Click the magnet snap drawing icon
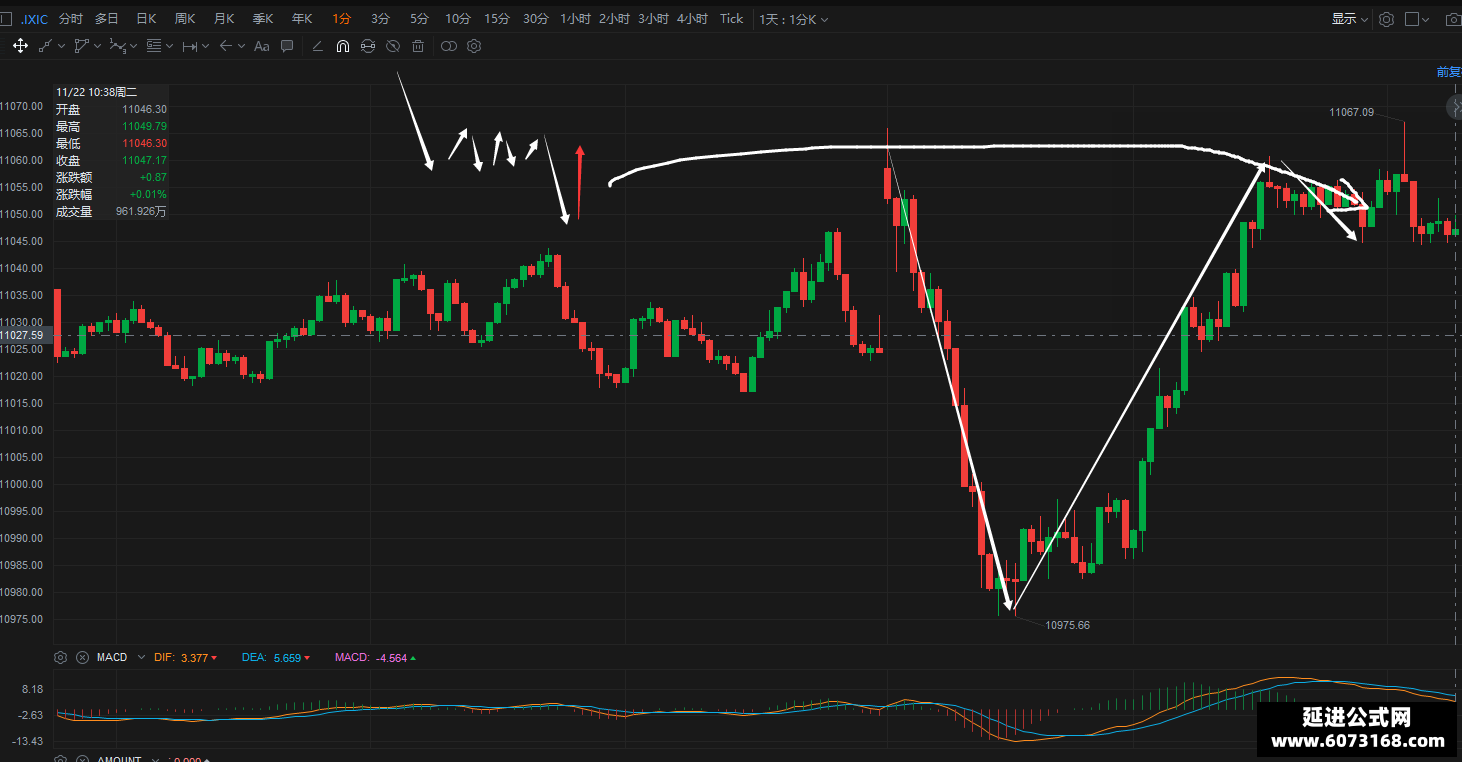Image resolution: width=1462 pixels, height=762 pixels. click(x=342, y=46)
